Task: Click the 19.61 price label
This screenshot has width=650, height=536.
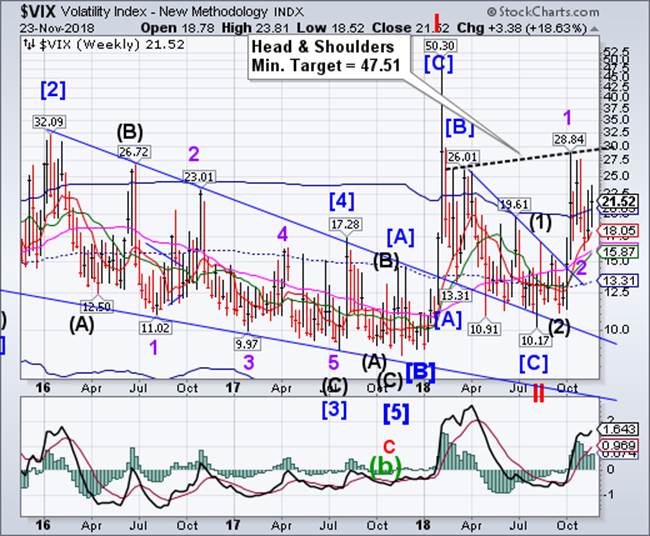Action: (x=514, y=204)
